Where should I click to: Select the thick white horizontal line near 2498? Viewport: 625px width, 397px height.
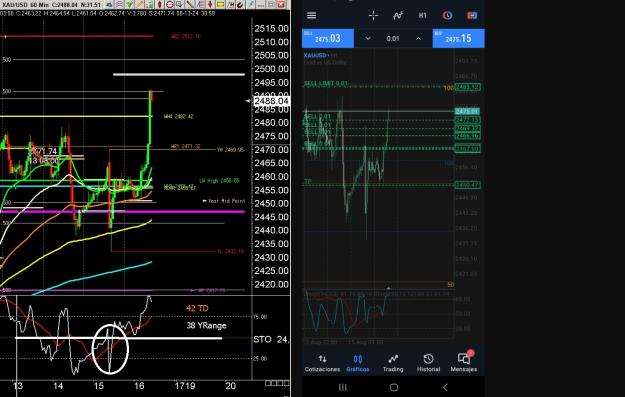tap(179, 74)
